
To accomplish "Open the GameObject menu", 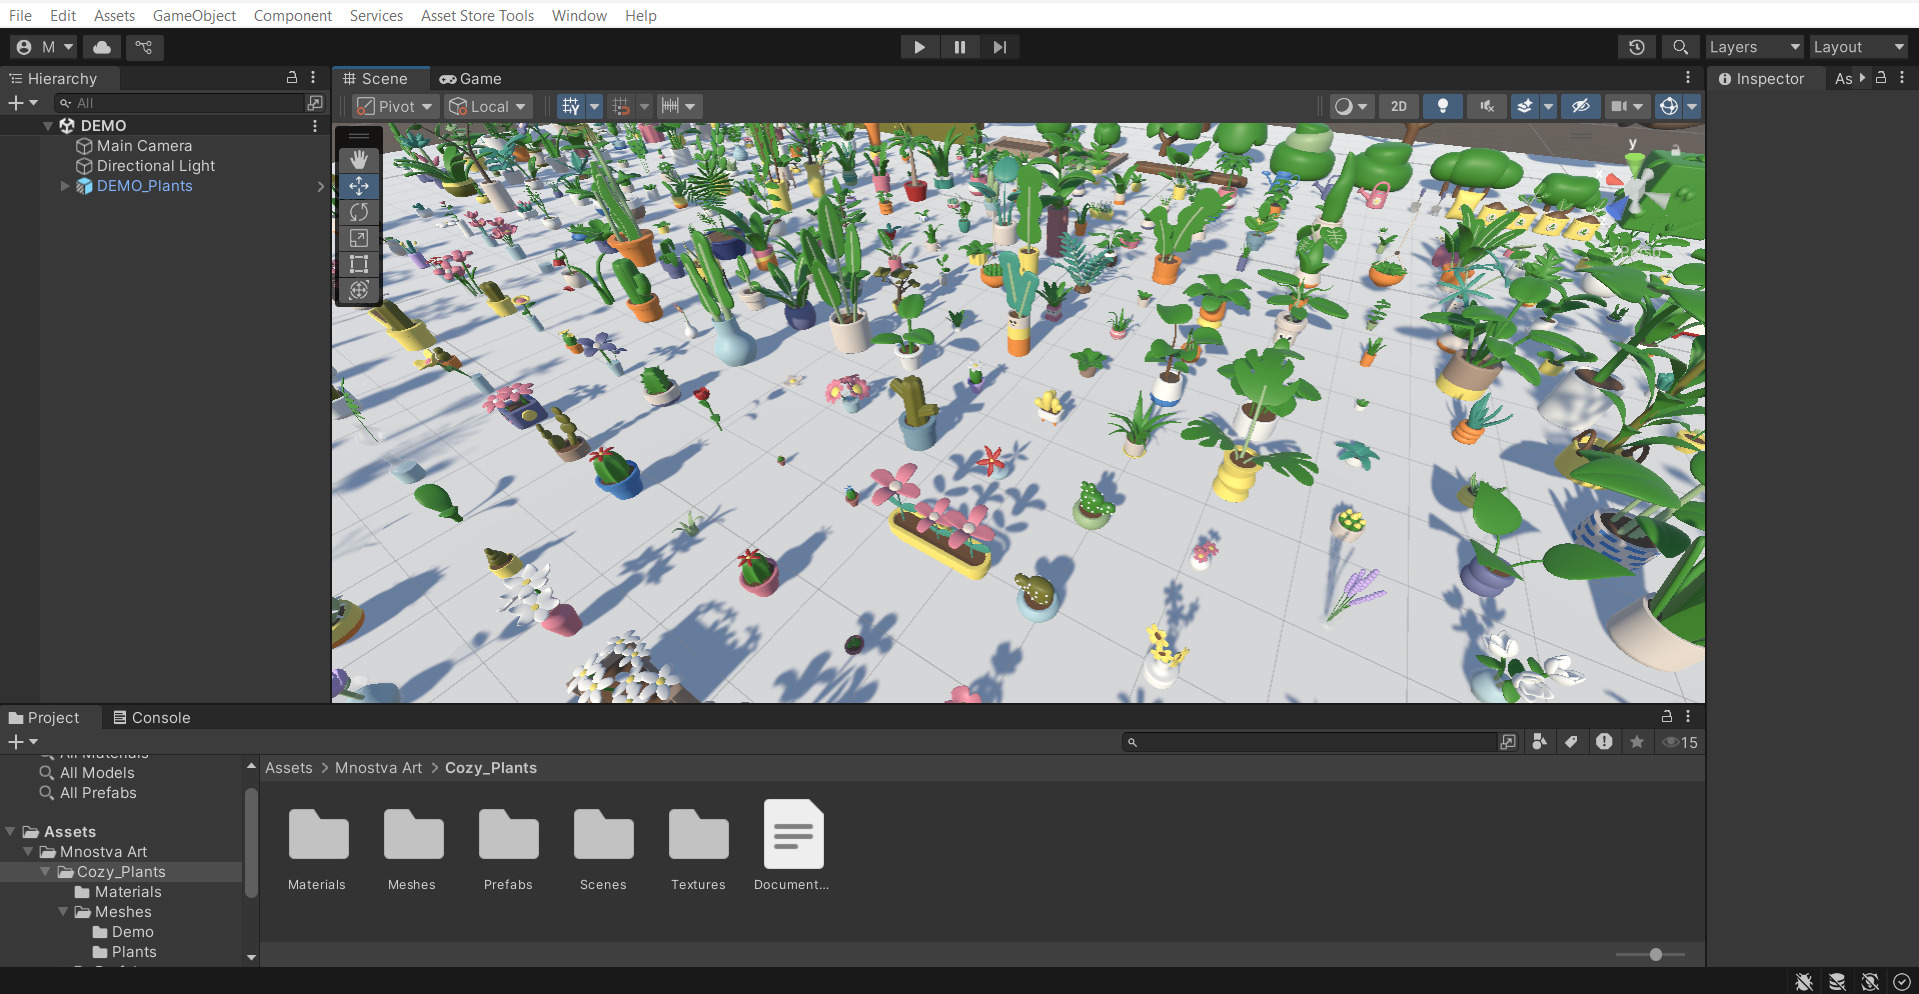I will click(x=194, y=15).
